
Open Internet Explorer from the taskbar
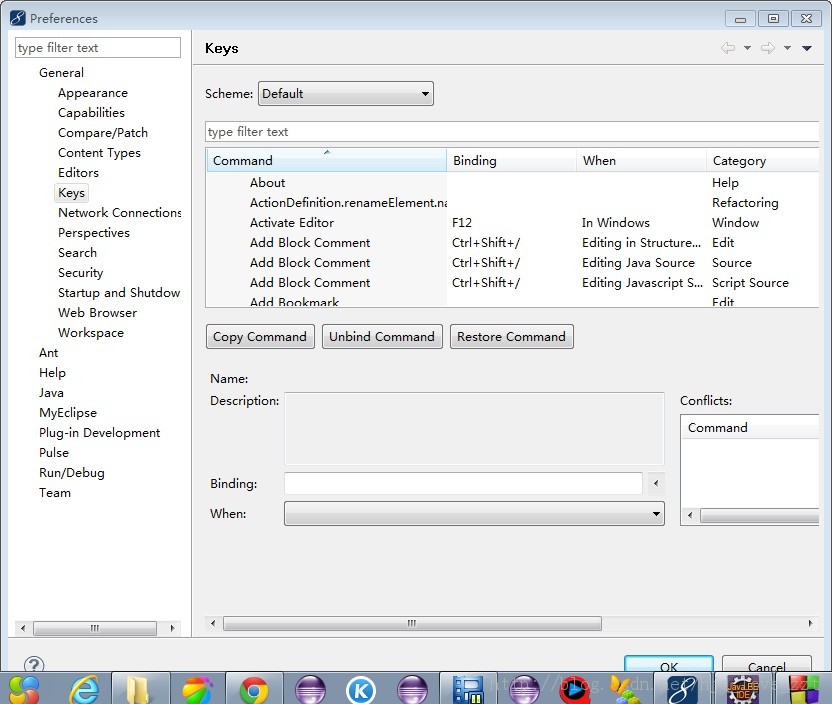click(x=83, y=688)
